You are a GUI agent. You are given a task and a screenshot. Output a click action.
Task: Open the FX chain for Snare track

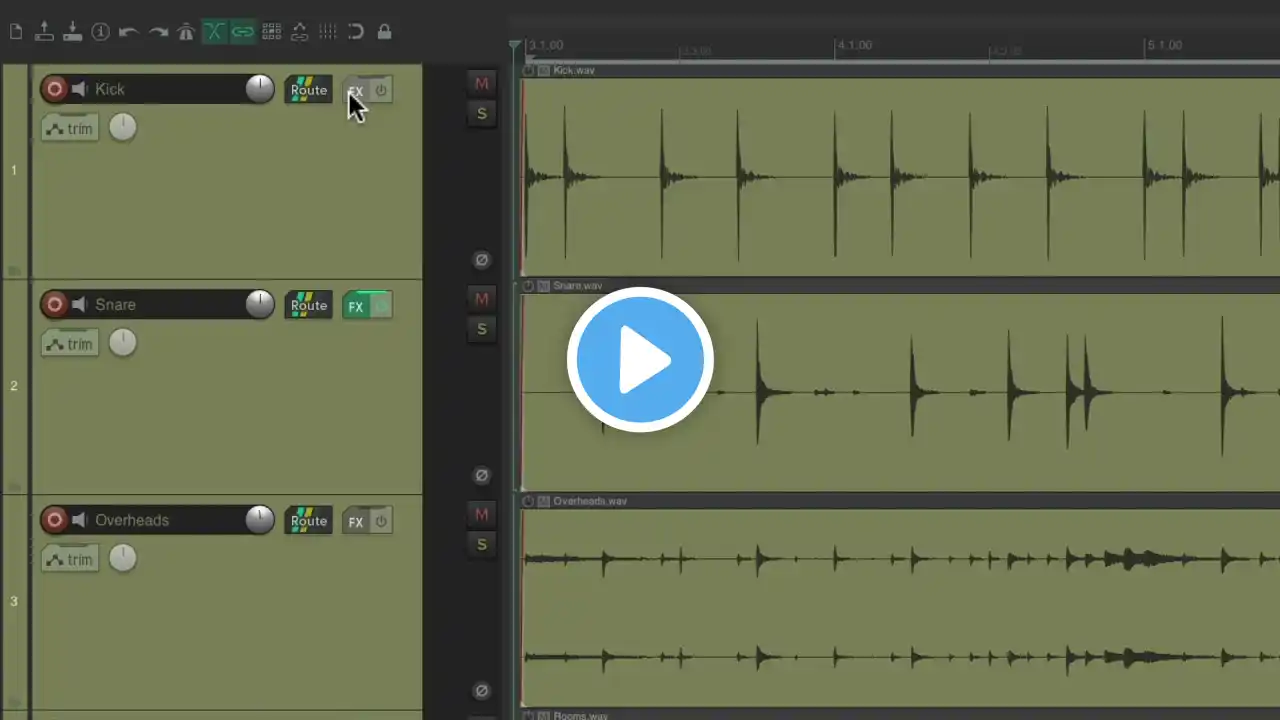point(355,306)
